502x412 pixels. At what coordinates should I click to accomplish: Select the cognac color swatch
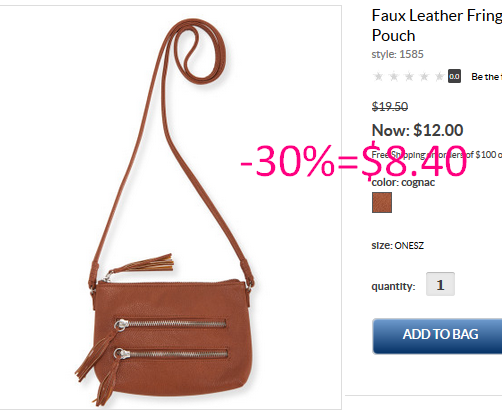[382, 202]
